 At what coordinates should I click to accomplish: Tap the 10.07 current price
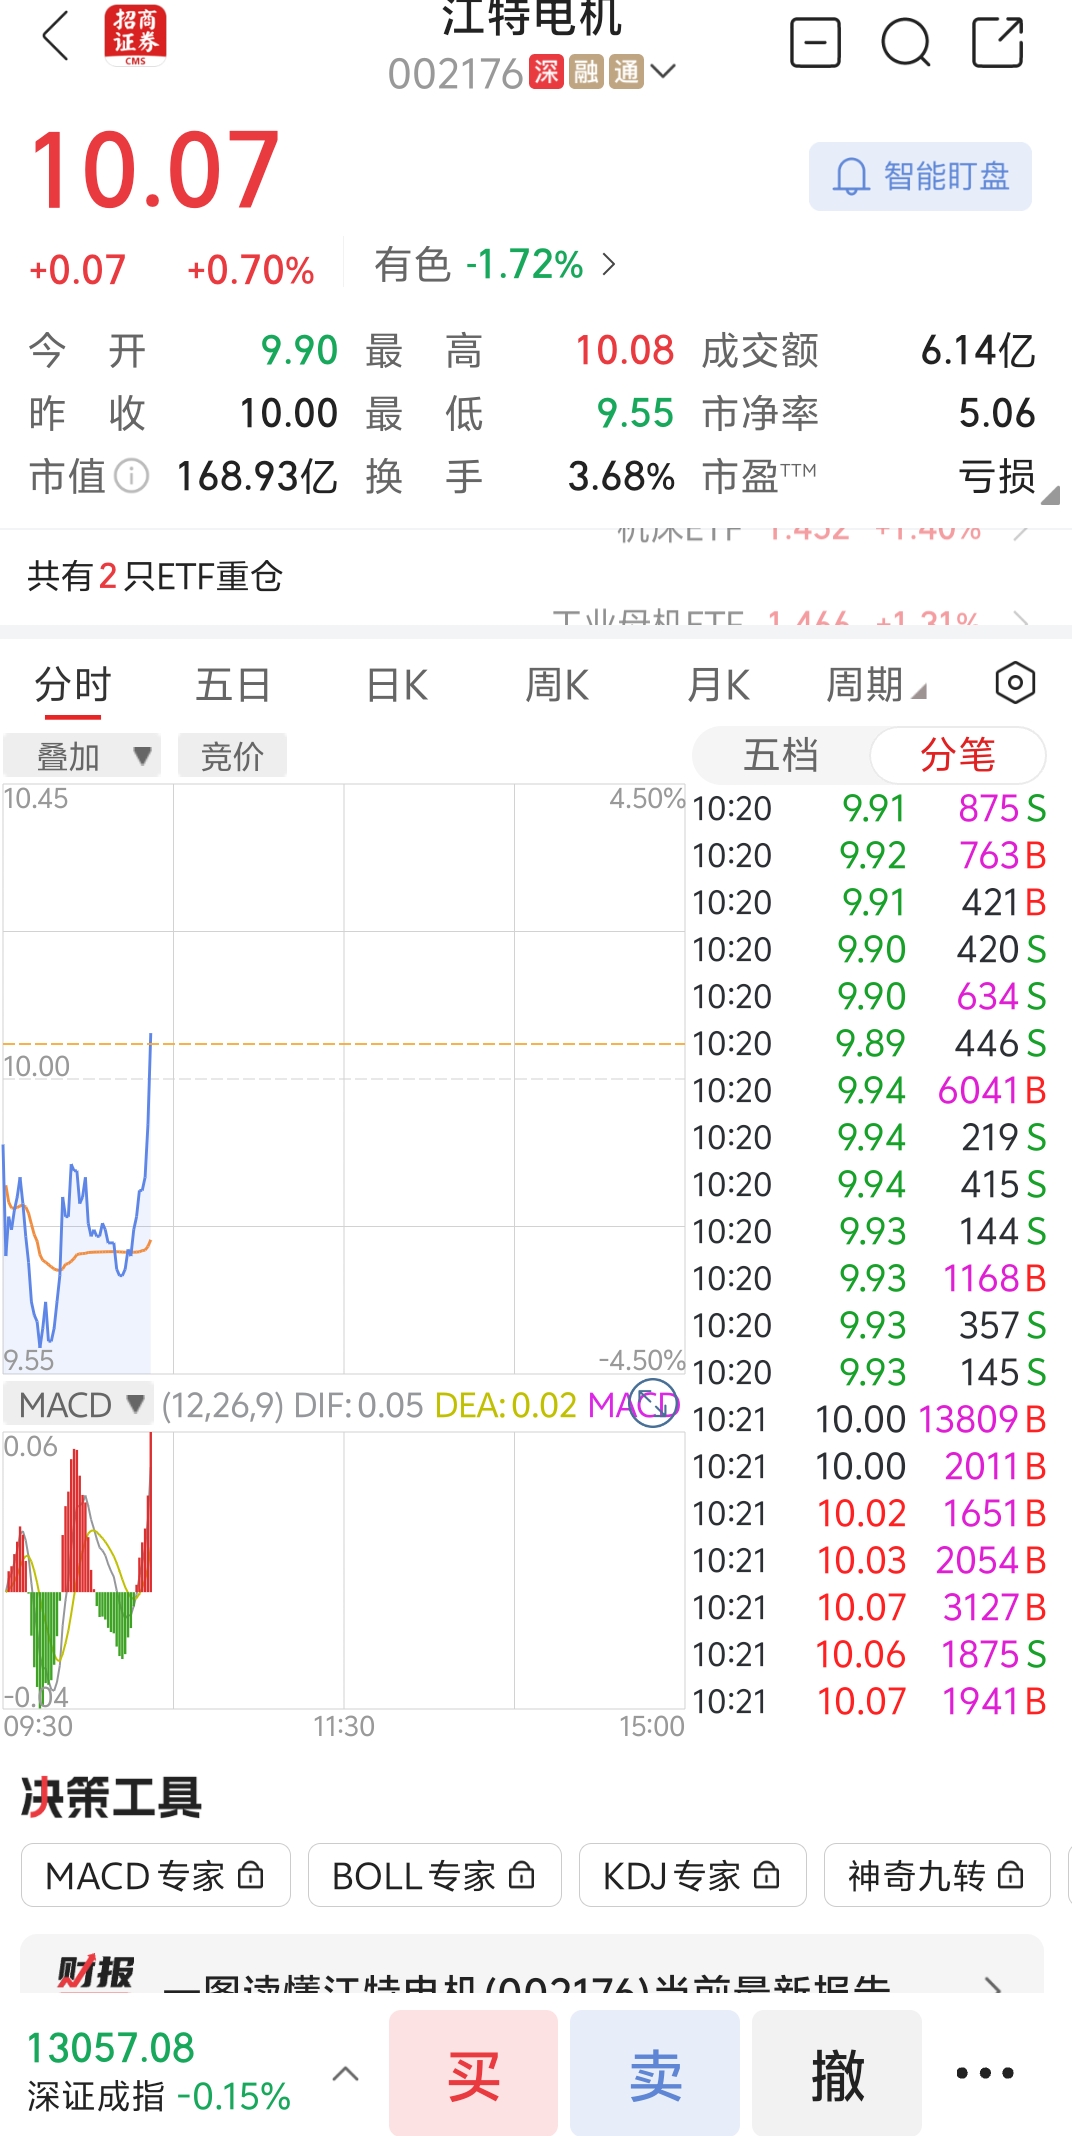pyautogui.click(x=155, y=170)
